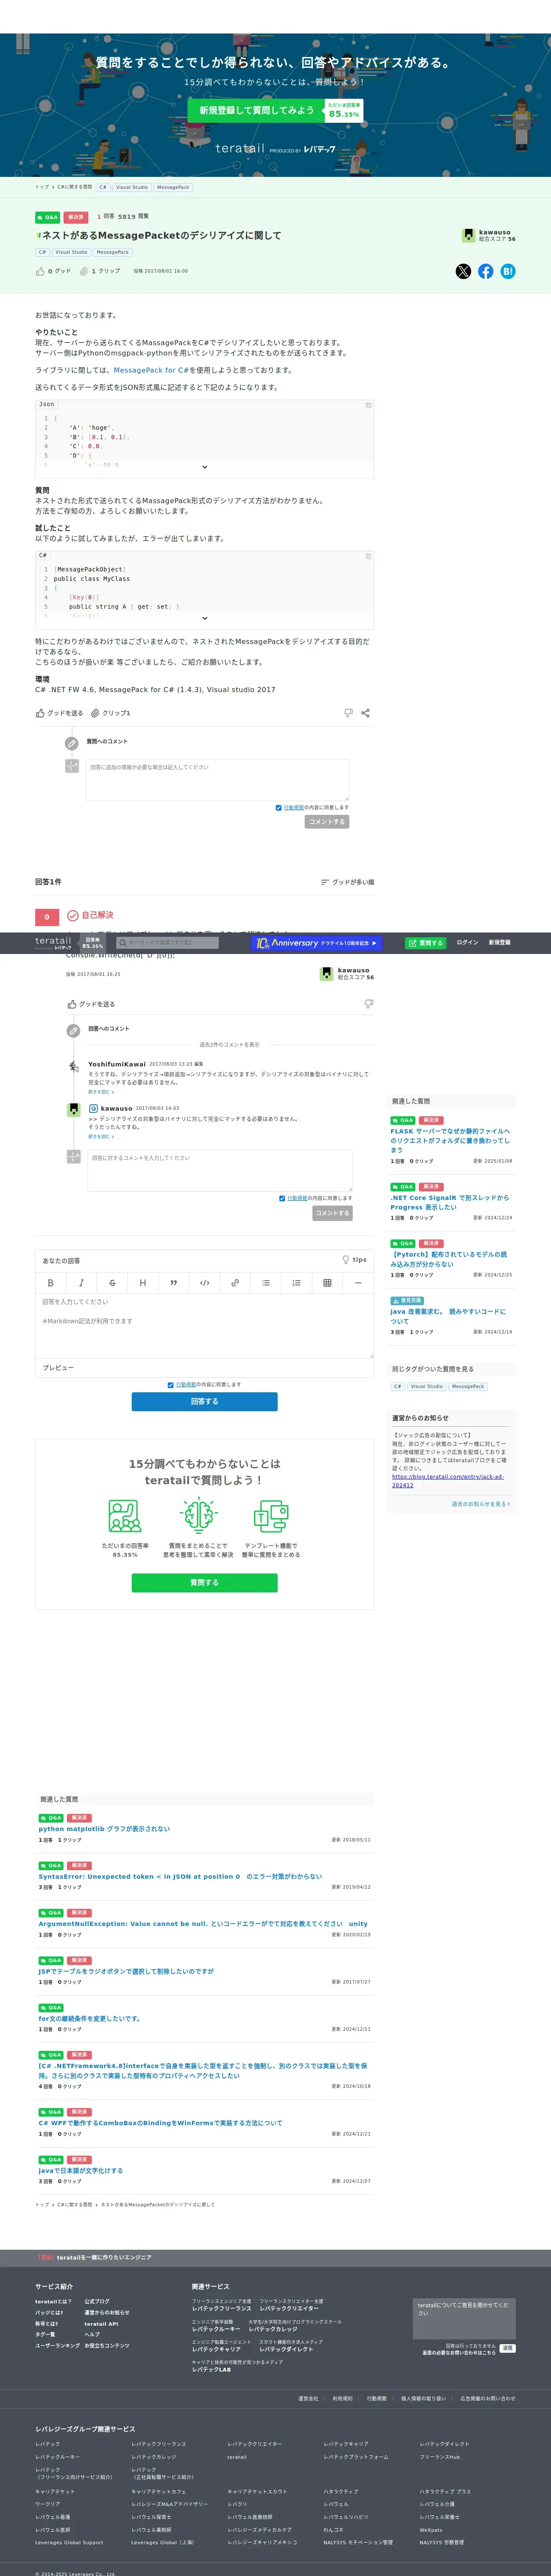Click コメントする under the question comment box
The width and height of the screenshot is (551, 2576).
(x=327, y=822)
